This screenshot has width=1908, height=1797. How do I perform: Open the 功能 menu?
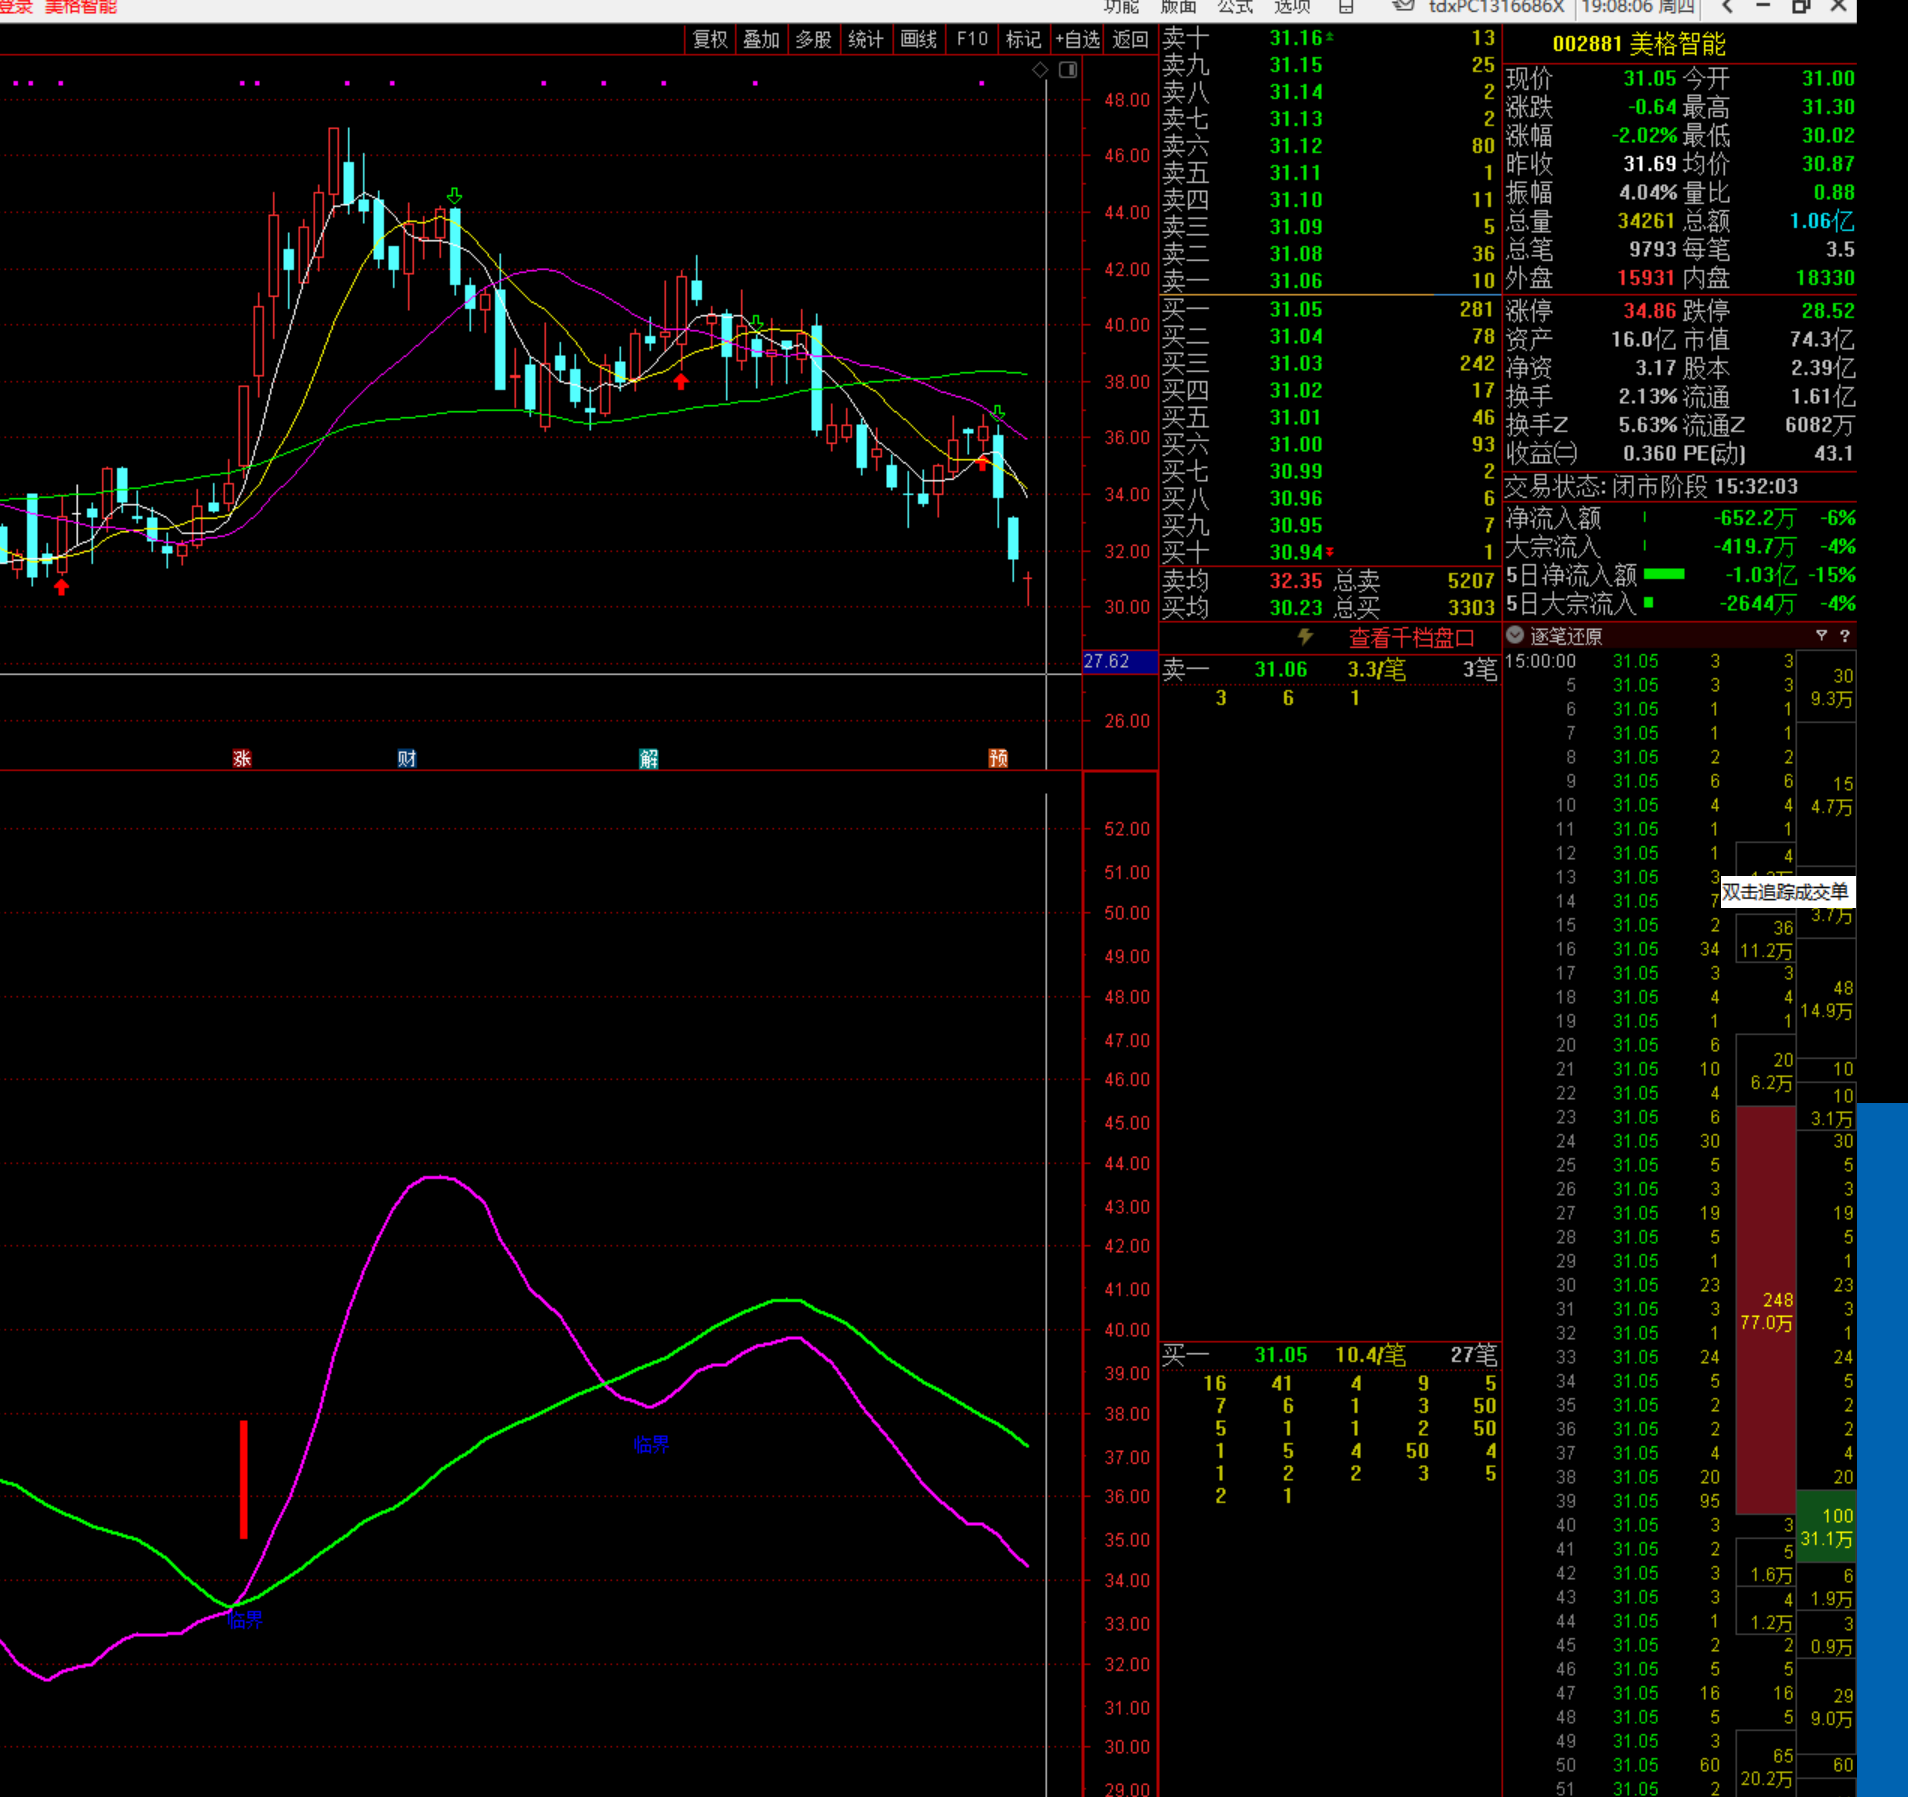click(x=1121, y=7)
